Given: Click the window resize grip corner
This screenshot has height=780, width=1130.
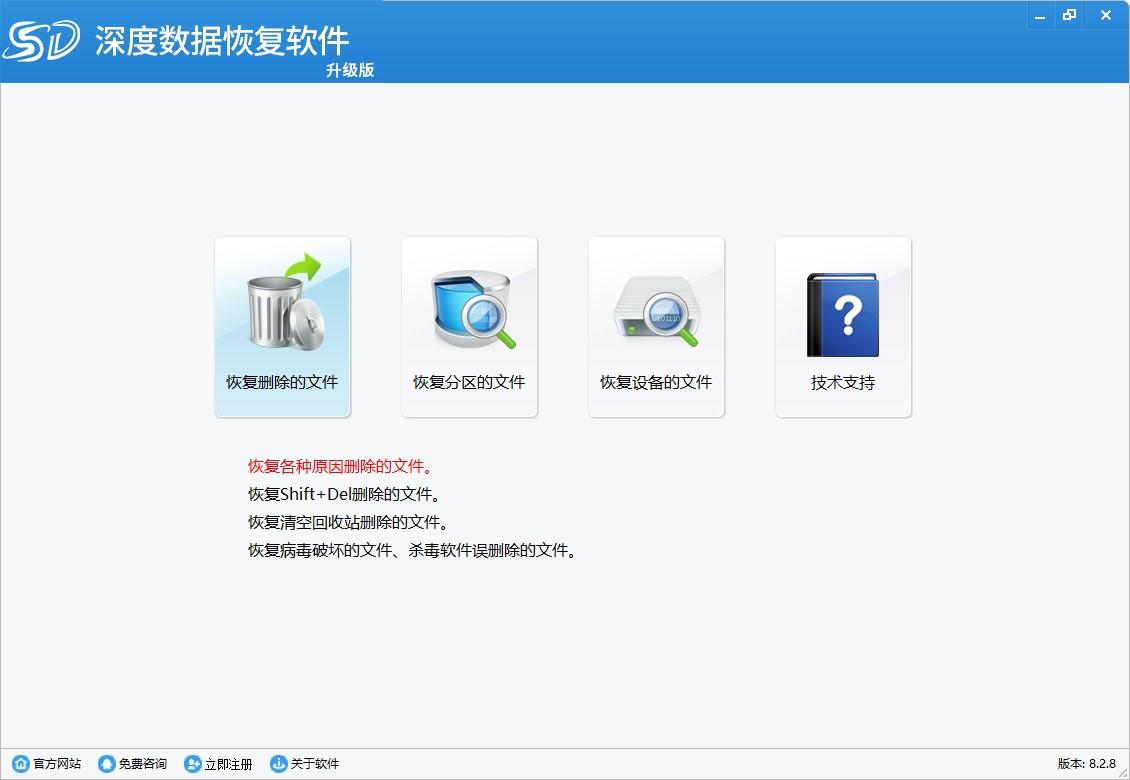Looking at the screenshot, I should [x=1123, y=774].
